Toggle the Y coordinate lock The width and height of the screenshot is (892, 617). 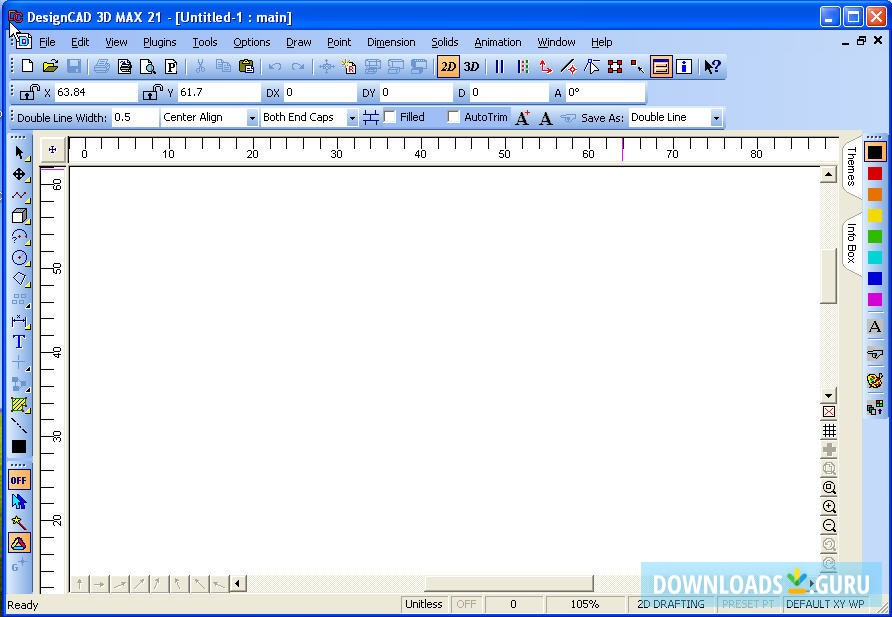pyautogui.click(x=152, y=92)
